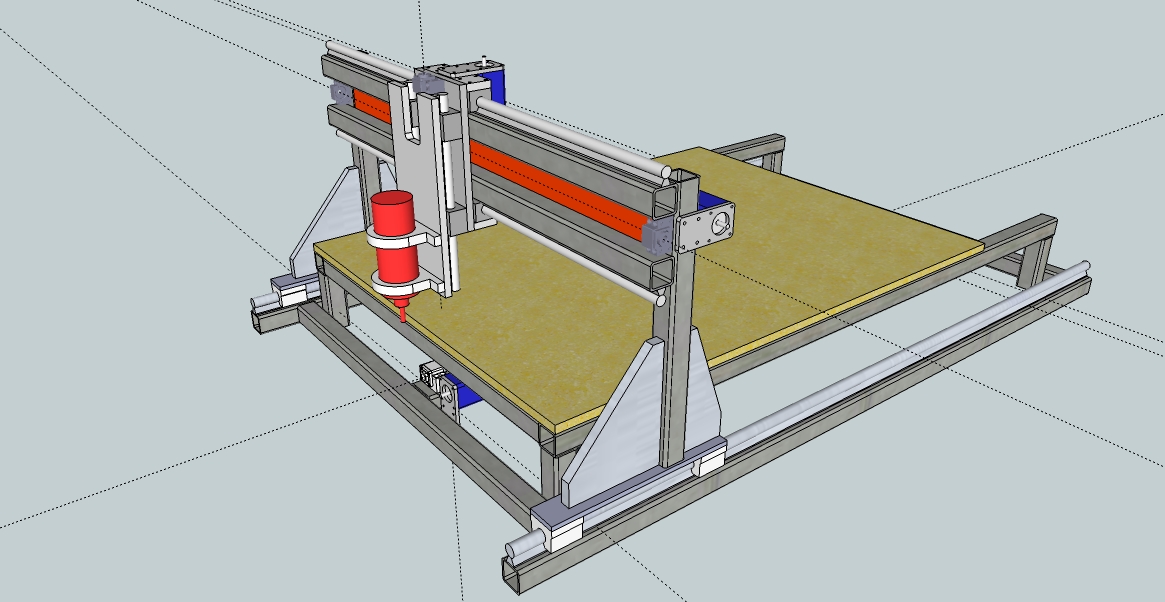
Task: Click the red router bit tip
Action: tap(402, 311)
